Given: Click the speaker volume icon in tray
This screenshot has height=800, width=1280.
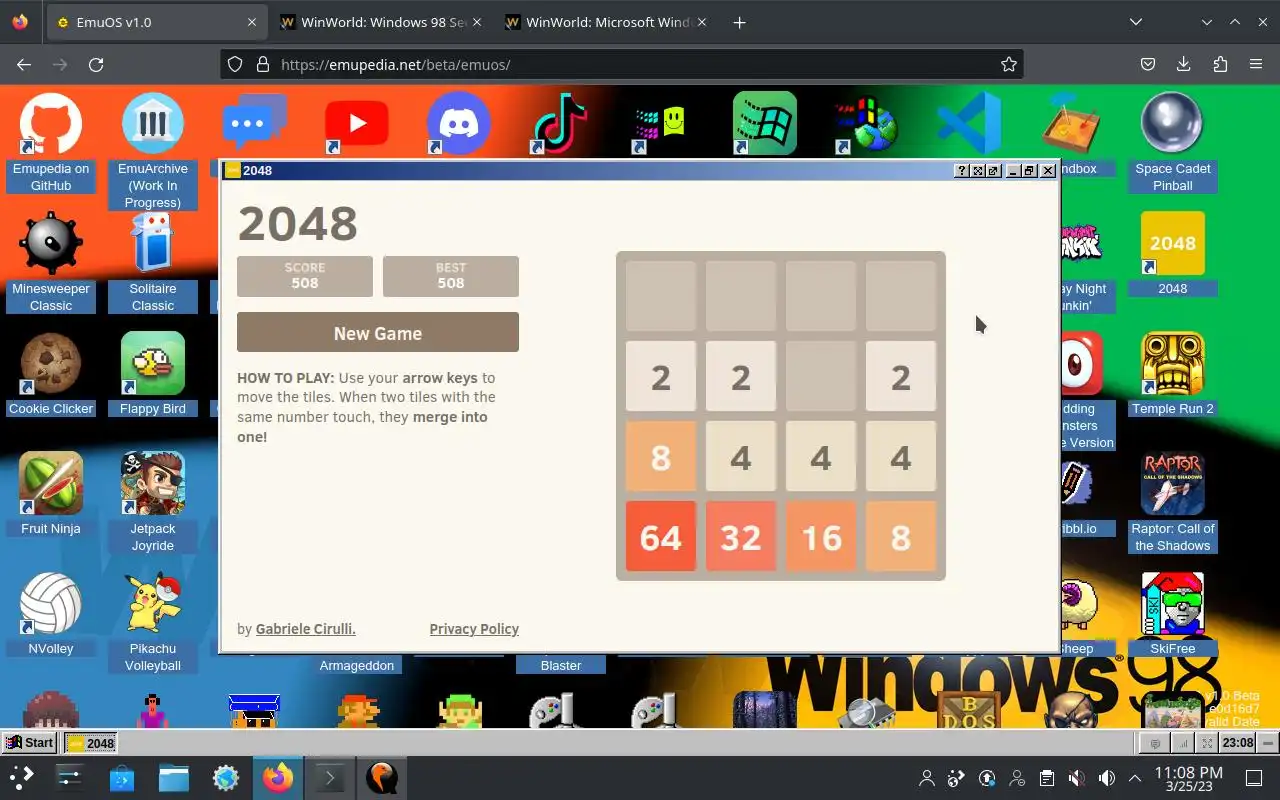Looking at the screenshot, I should pyautogui.click(x=1106, y=778).
